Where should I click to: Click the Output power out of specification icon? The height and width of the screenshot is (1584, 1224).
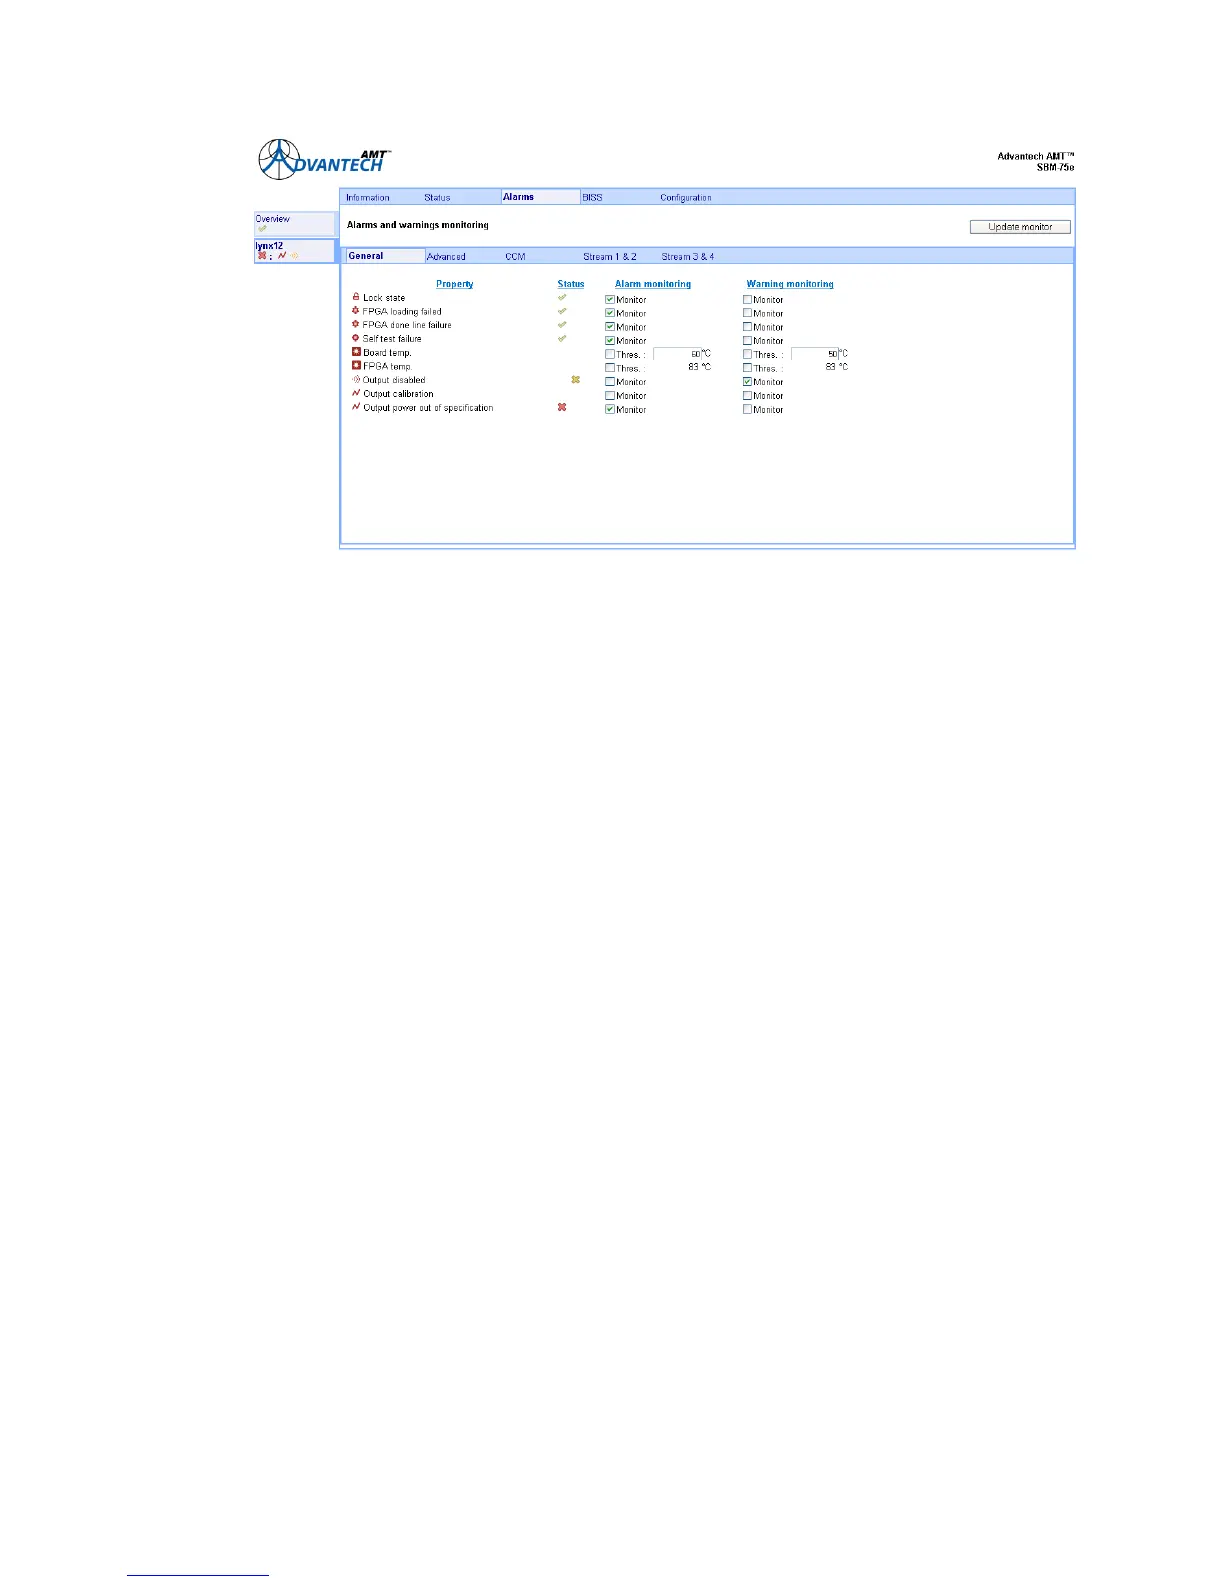coord(356,407)
